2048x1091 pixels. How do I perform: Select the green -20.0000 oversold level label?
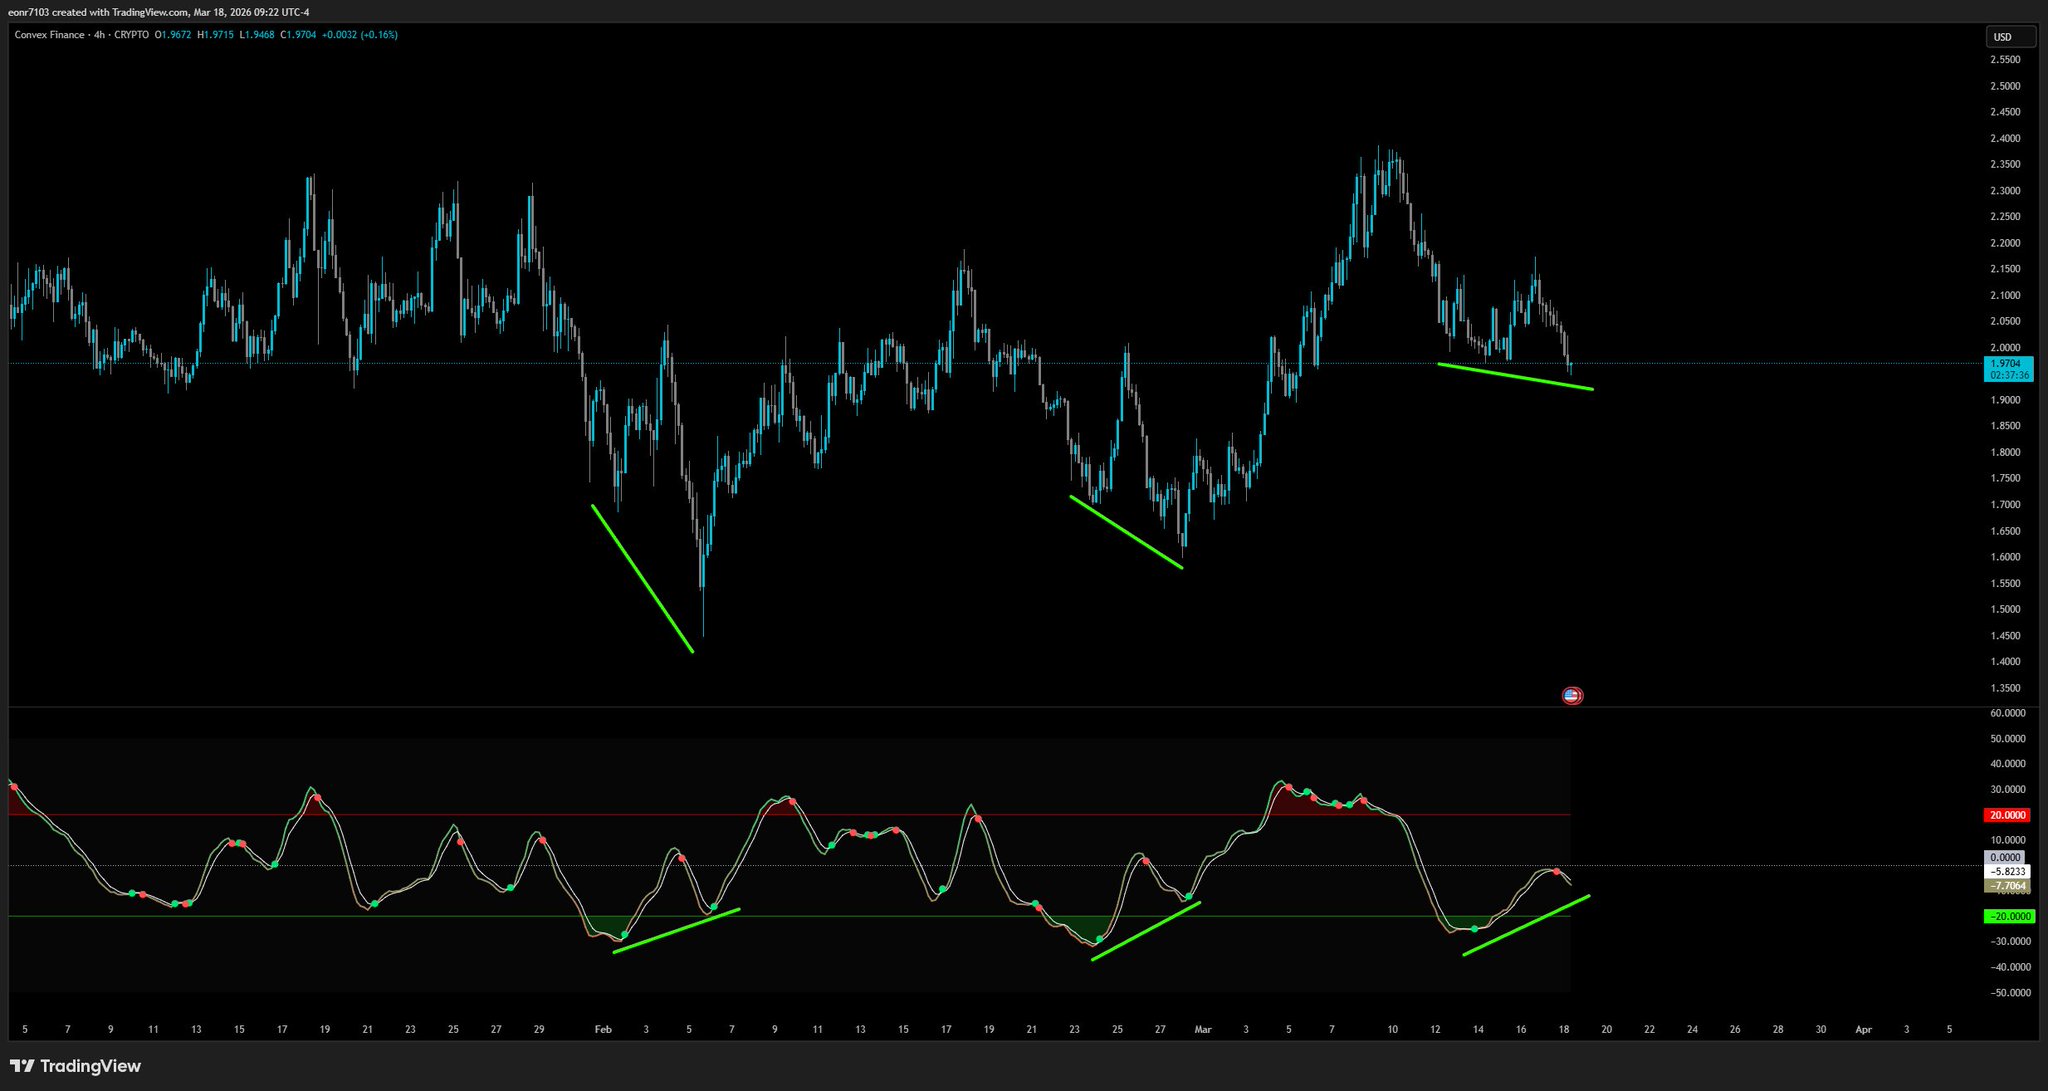[x=2008, y=916]
